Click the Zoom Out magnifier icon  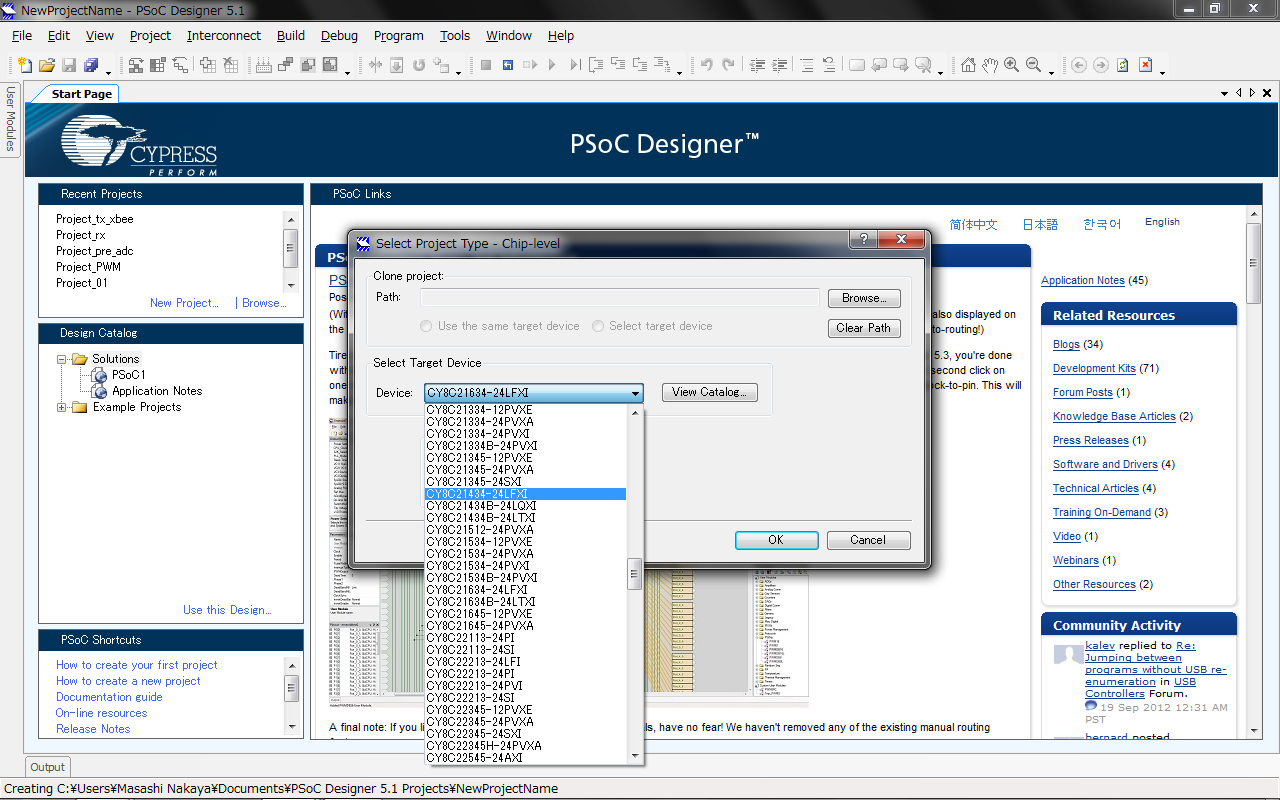coord(1033,65)
